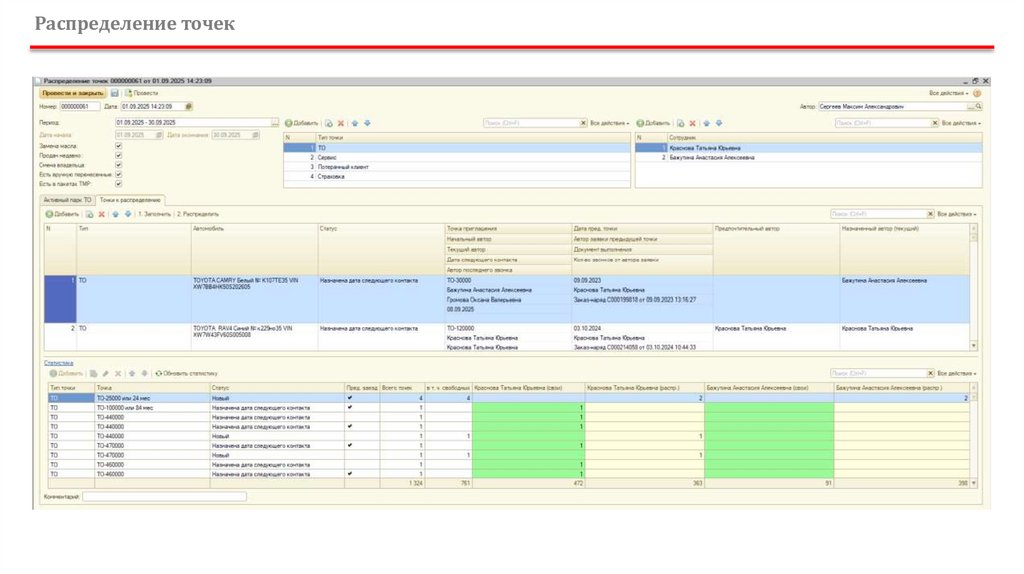Expand Все действия above the Сотрудник table
The image size is (1024, 574).
click(961, 123)
